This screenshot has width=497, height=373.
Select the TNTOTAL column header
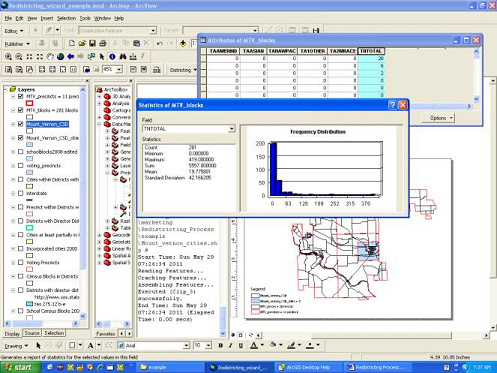371,51
